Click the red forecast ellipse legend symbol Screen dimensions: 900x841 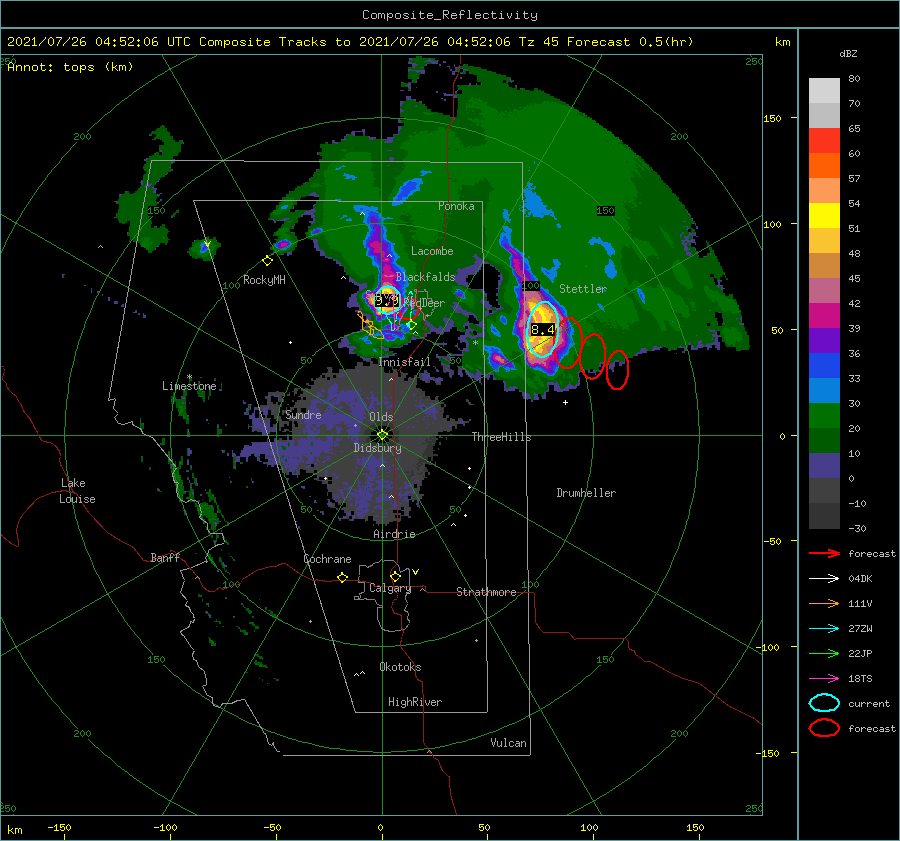824,728
